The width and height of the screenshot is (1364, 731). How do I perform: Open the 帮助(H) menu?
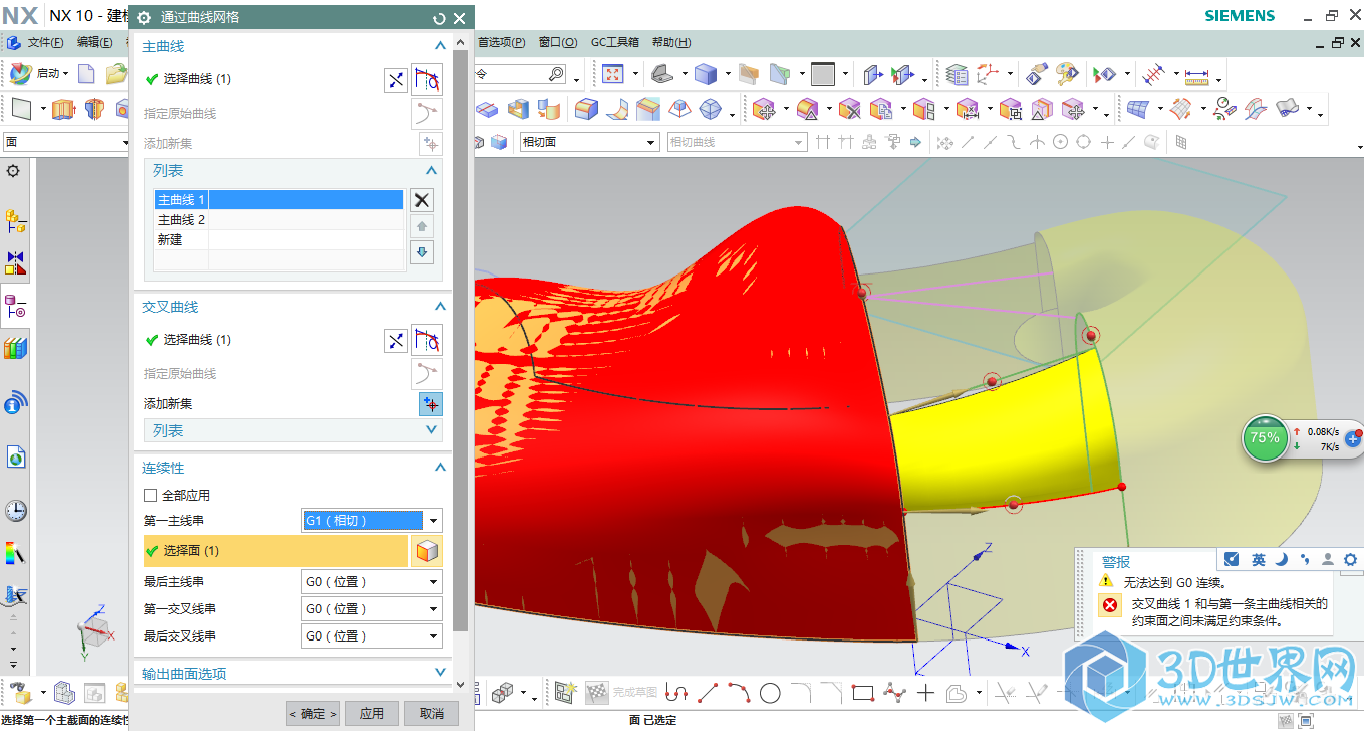pyautogui.click(x=671, y=42)
